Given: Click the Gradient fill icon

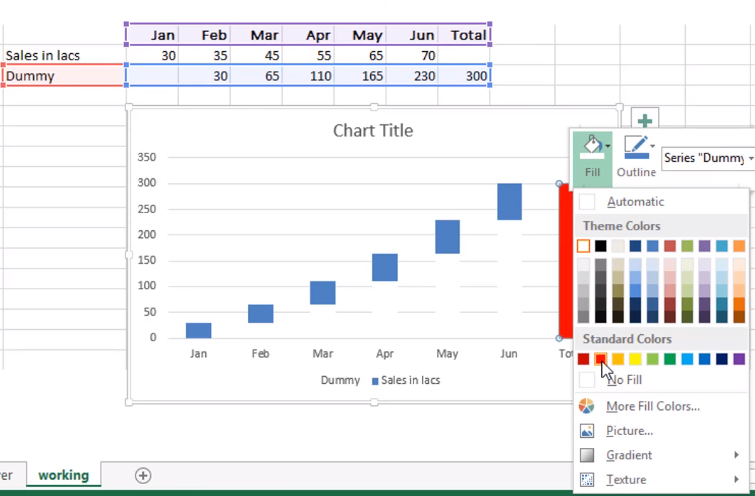Looking at the screenshot, I should click(586, 455).
